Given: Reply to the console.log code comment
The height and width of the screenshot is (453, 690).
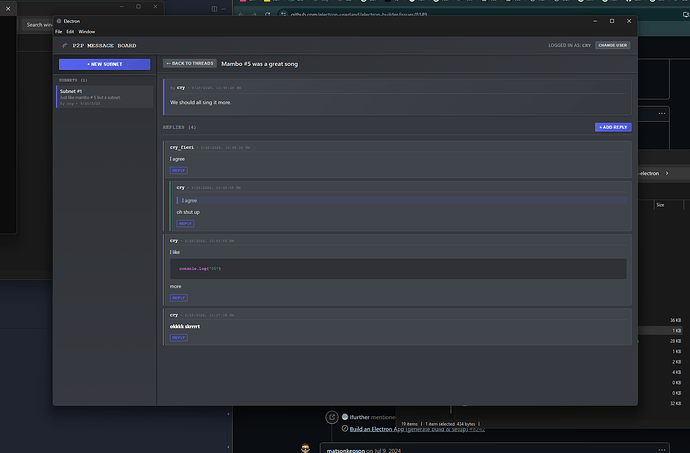Looking at the screenshot, I should pos(179,298).
